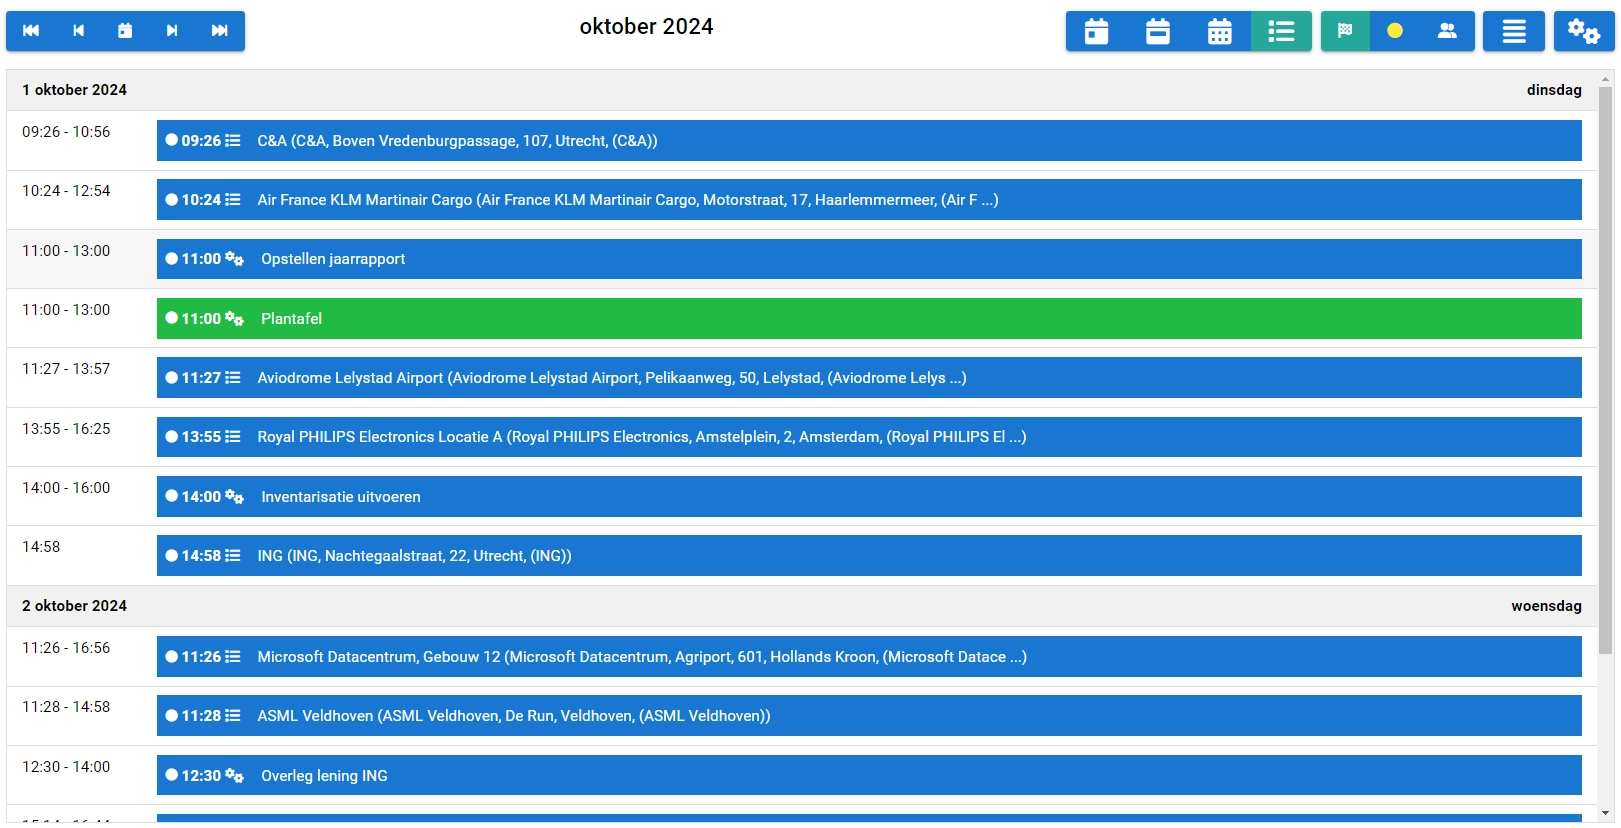Go to next period with step-forward arrow
Image resolution: width=1621 pixels, height=828 pixels.
pos(172,31)
